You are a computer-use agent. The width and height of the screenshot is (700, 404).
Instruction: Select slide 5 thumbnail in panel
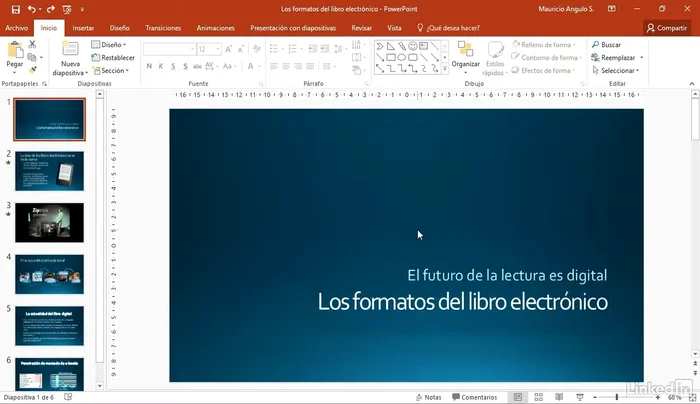click(x=50, y=325)
